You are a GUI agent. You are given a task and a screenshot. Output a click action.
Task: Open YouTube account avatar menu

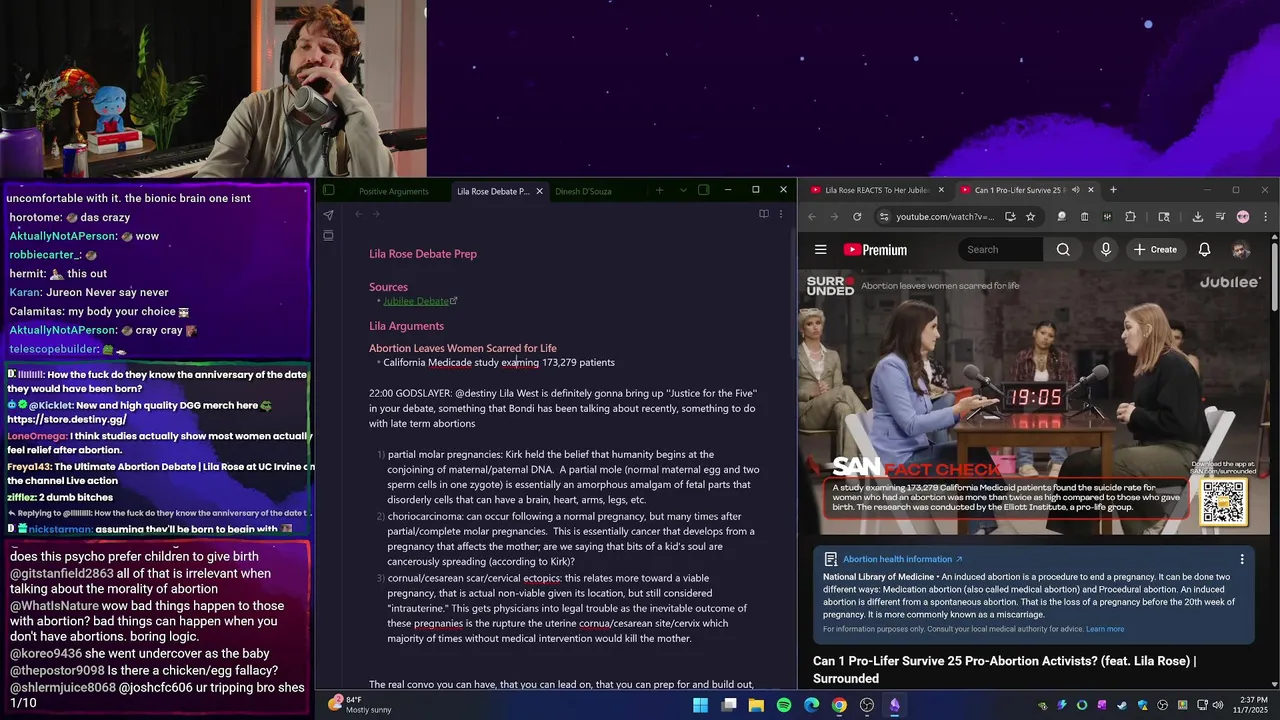click(x=1241, y=250)
